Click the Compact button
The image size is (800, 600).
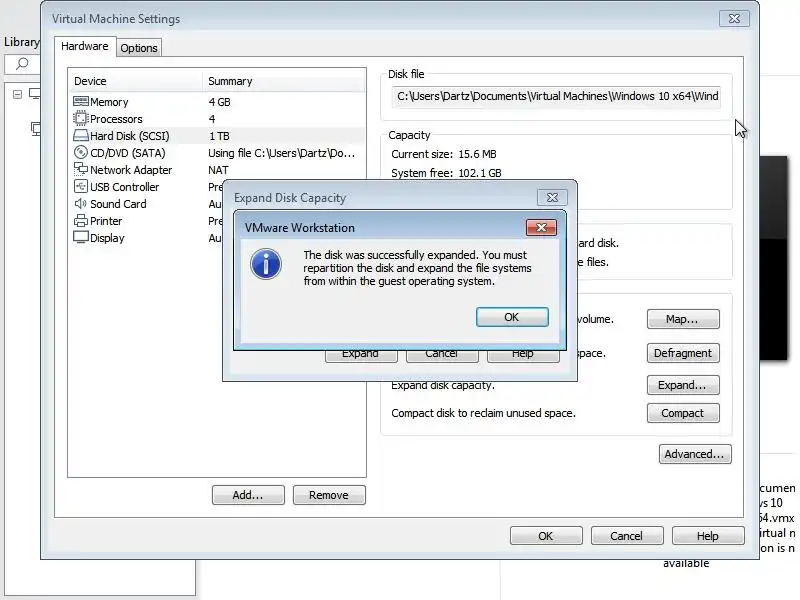click(x=683, y=413)
